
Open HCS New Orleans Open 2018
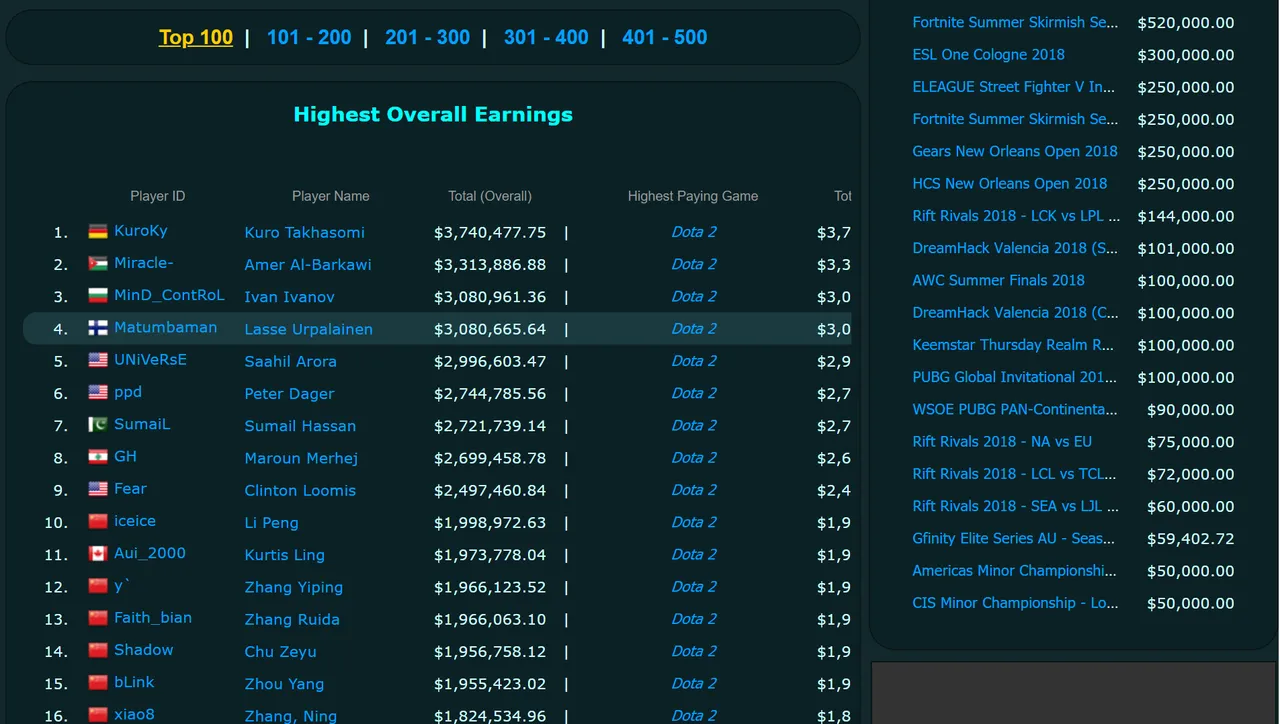(1010, 184)
